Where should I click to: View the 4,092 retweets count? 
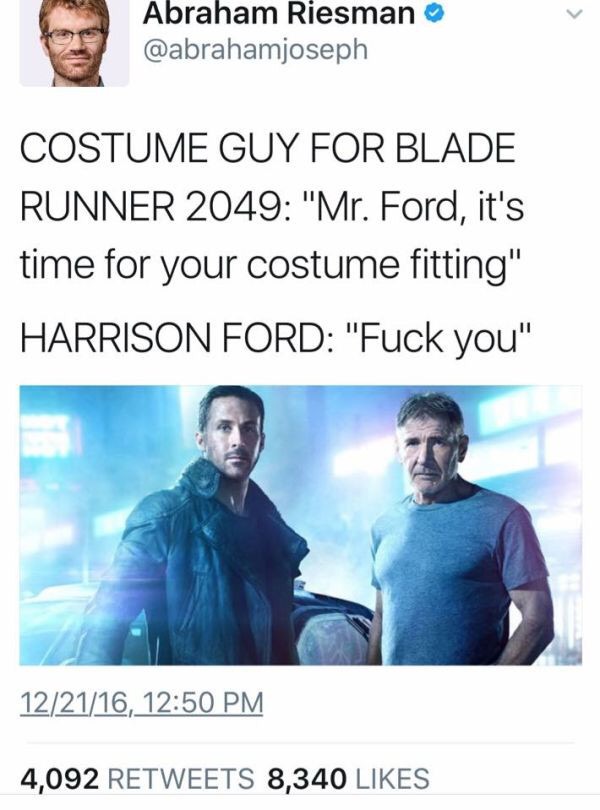(59, 778)
